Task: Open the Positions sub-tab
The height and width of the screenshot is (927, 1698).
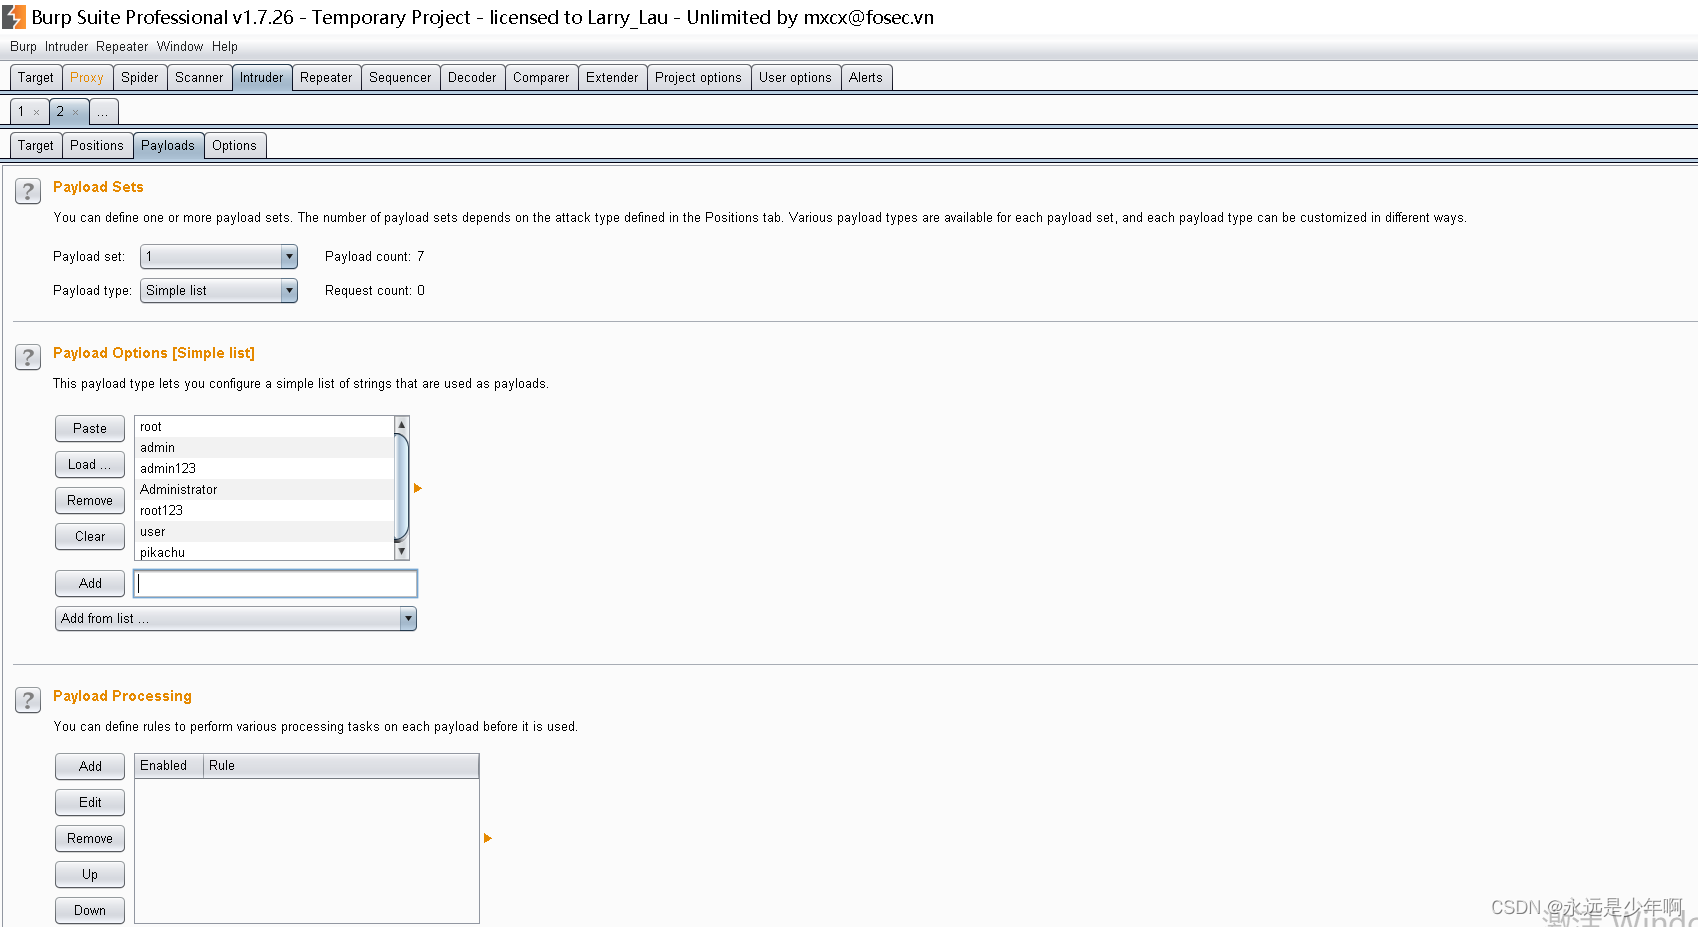Action: tap(97, 146)
